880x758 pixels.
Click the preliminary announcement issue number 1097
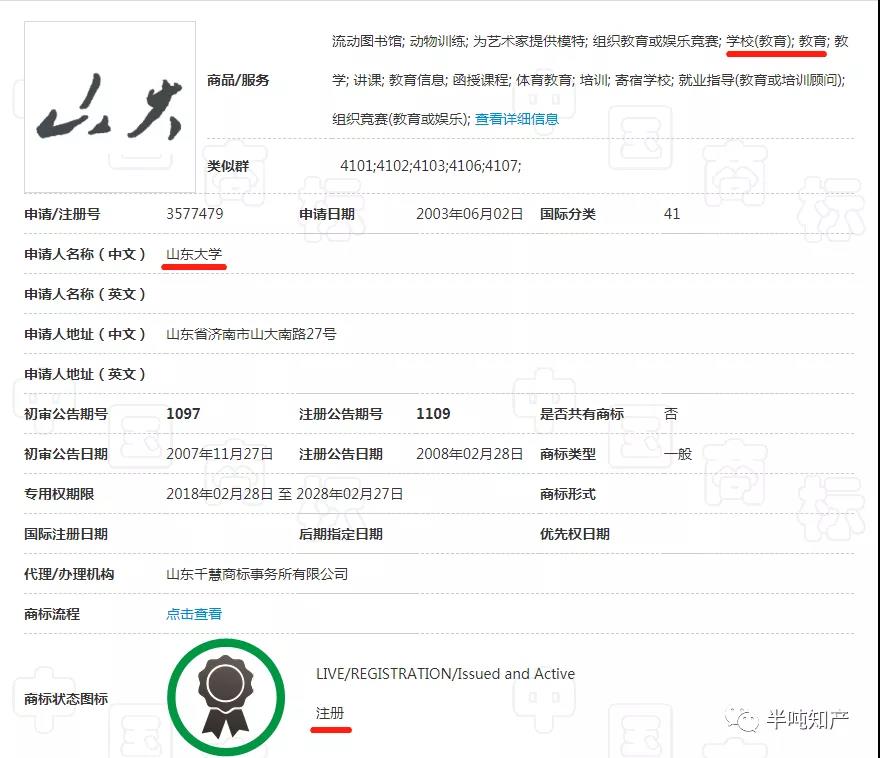[x=183, y=414]
